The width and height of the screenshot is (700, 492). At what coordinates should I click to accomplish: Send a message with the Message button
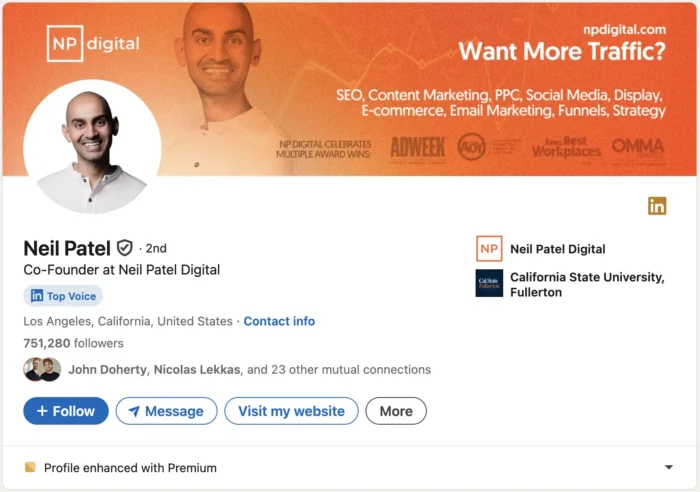(166, 411)
